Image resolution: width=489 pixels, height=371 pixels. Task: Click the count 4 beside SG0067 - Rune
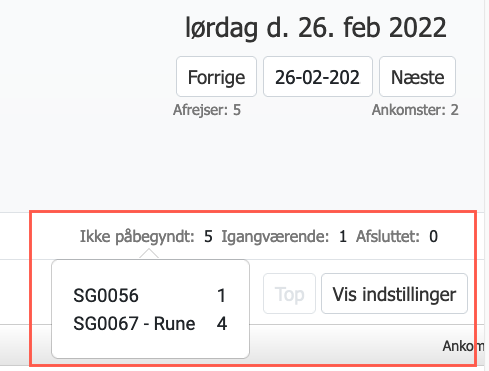222,324
